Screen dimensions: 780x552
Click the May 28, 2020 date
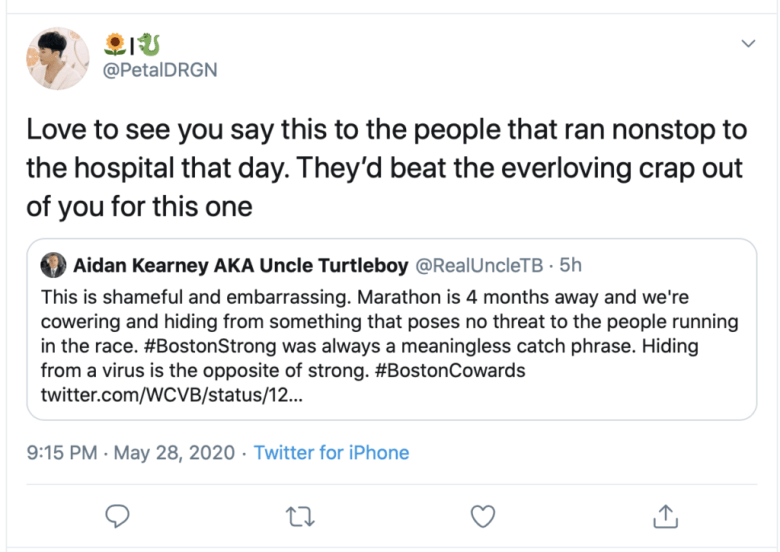[174, 453]
